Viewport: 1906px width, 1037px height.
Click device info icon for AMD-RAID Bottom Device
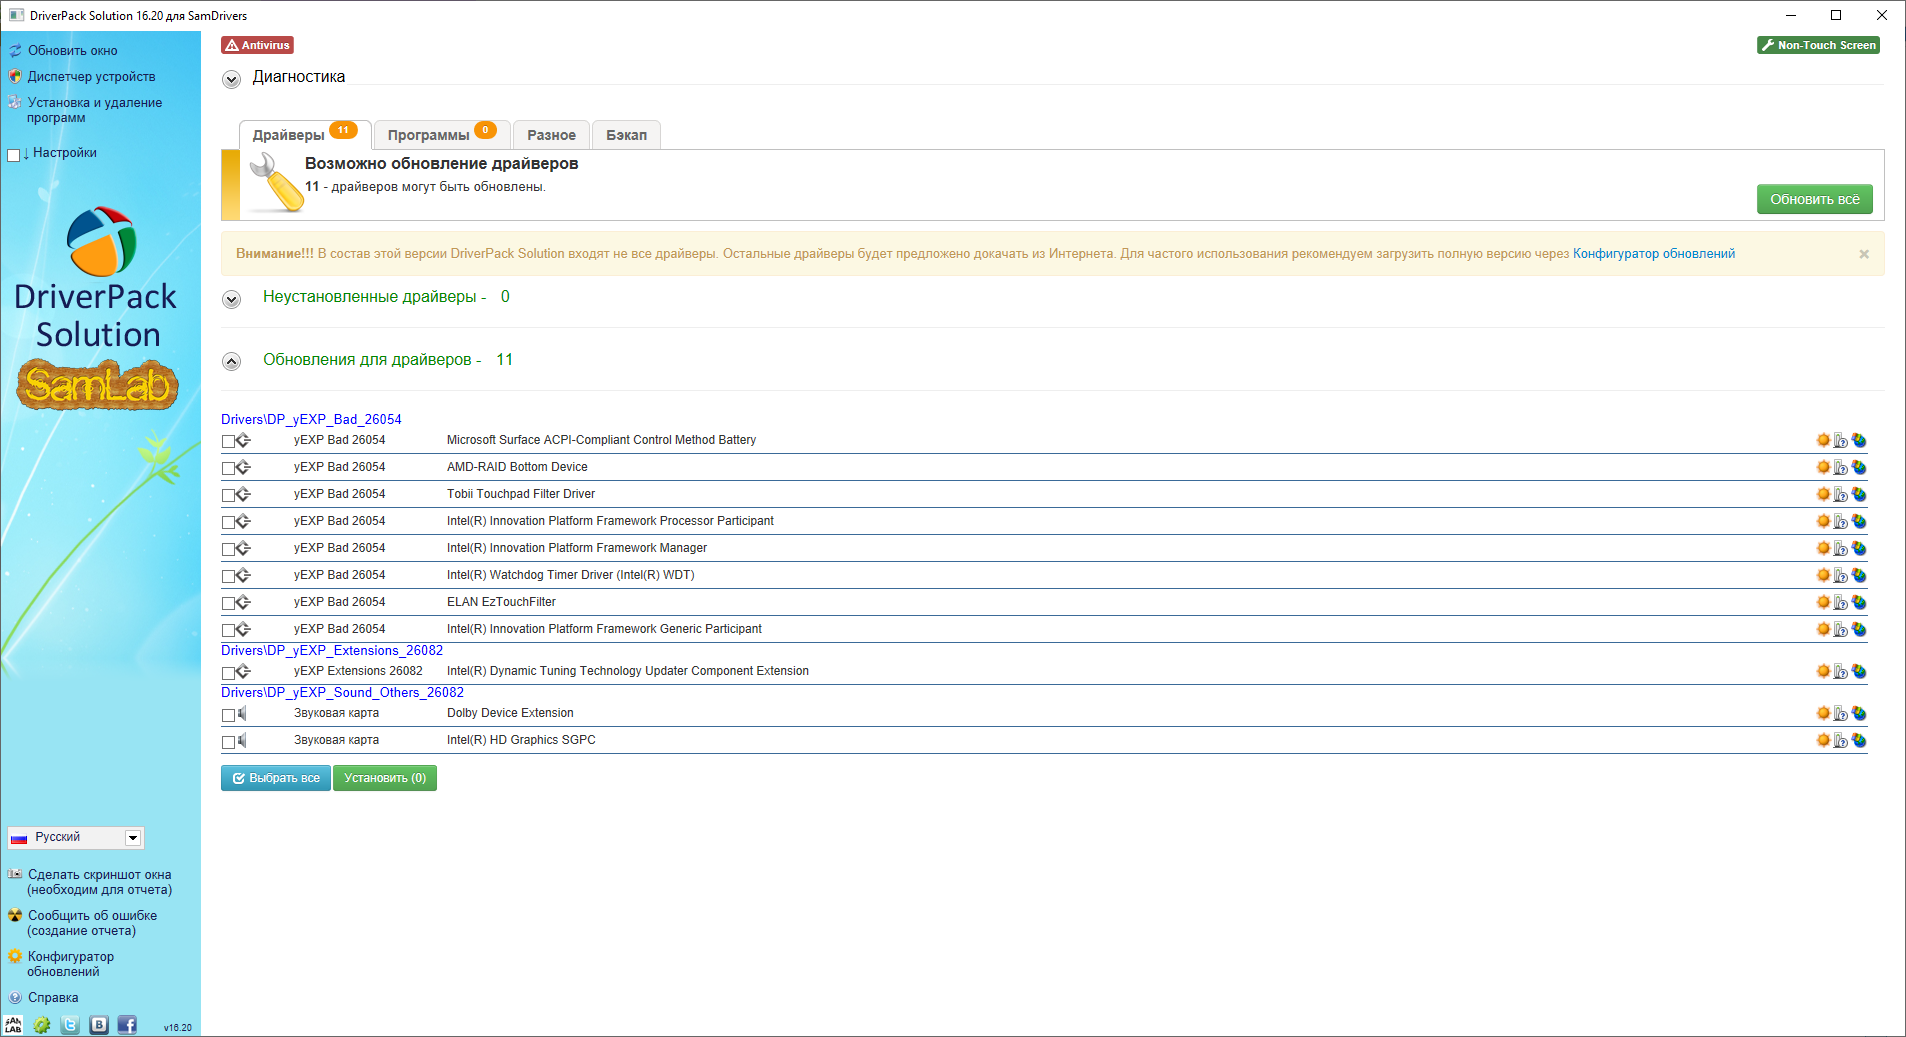click(x=1840, y=467)
